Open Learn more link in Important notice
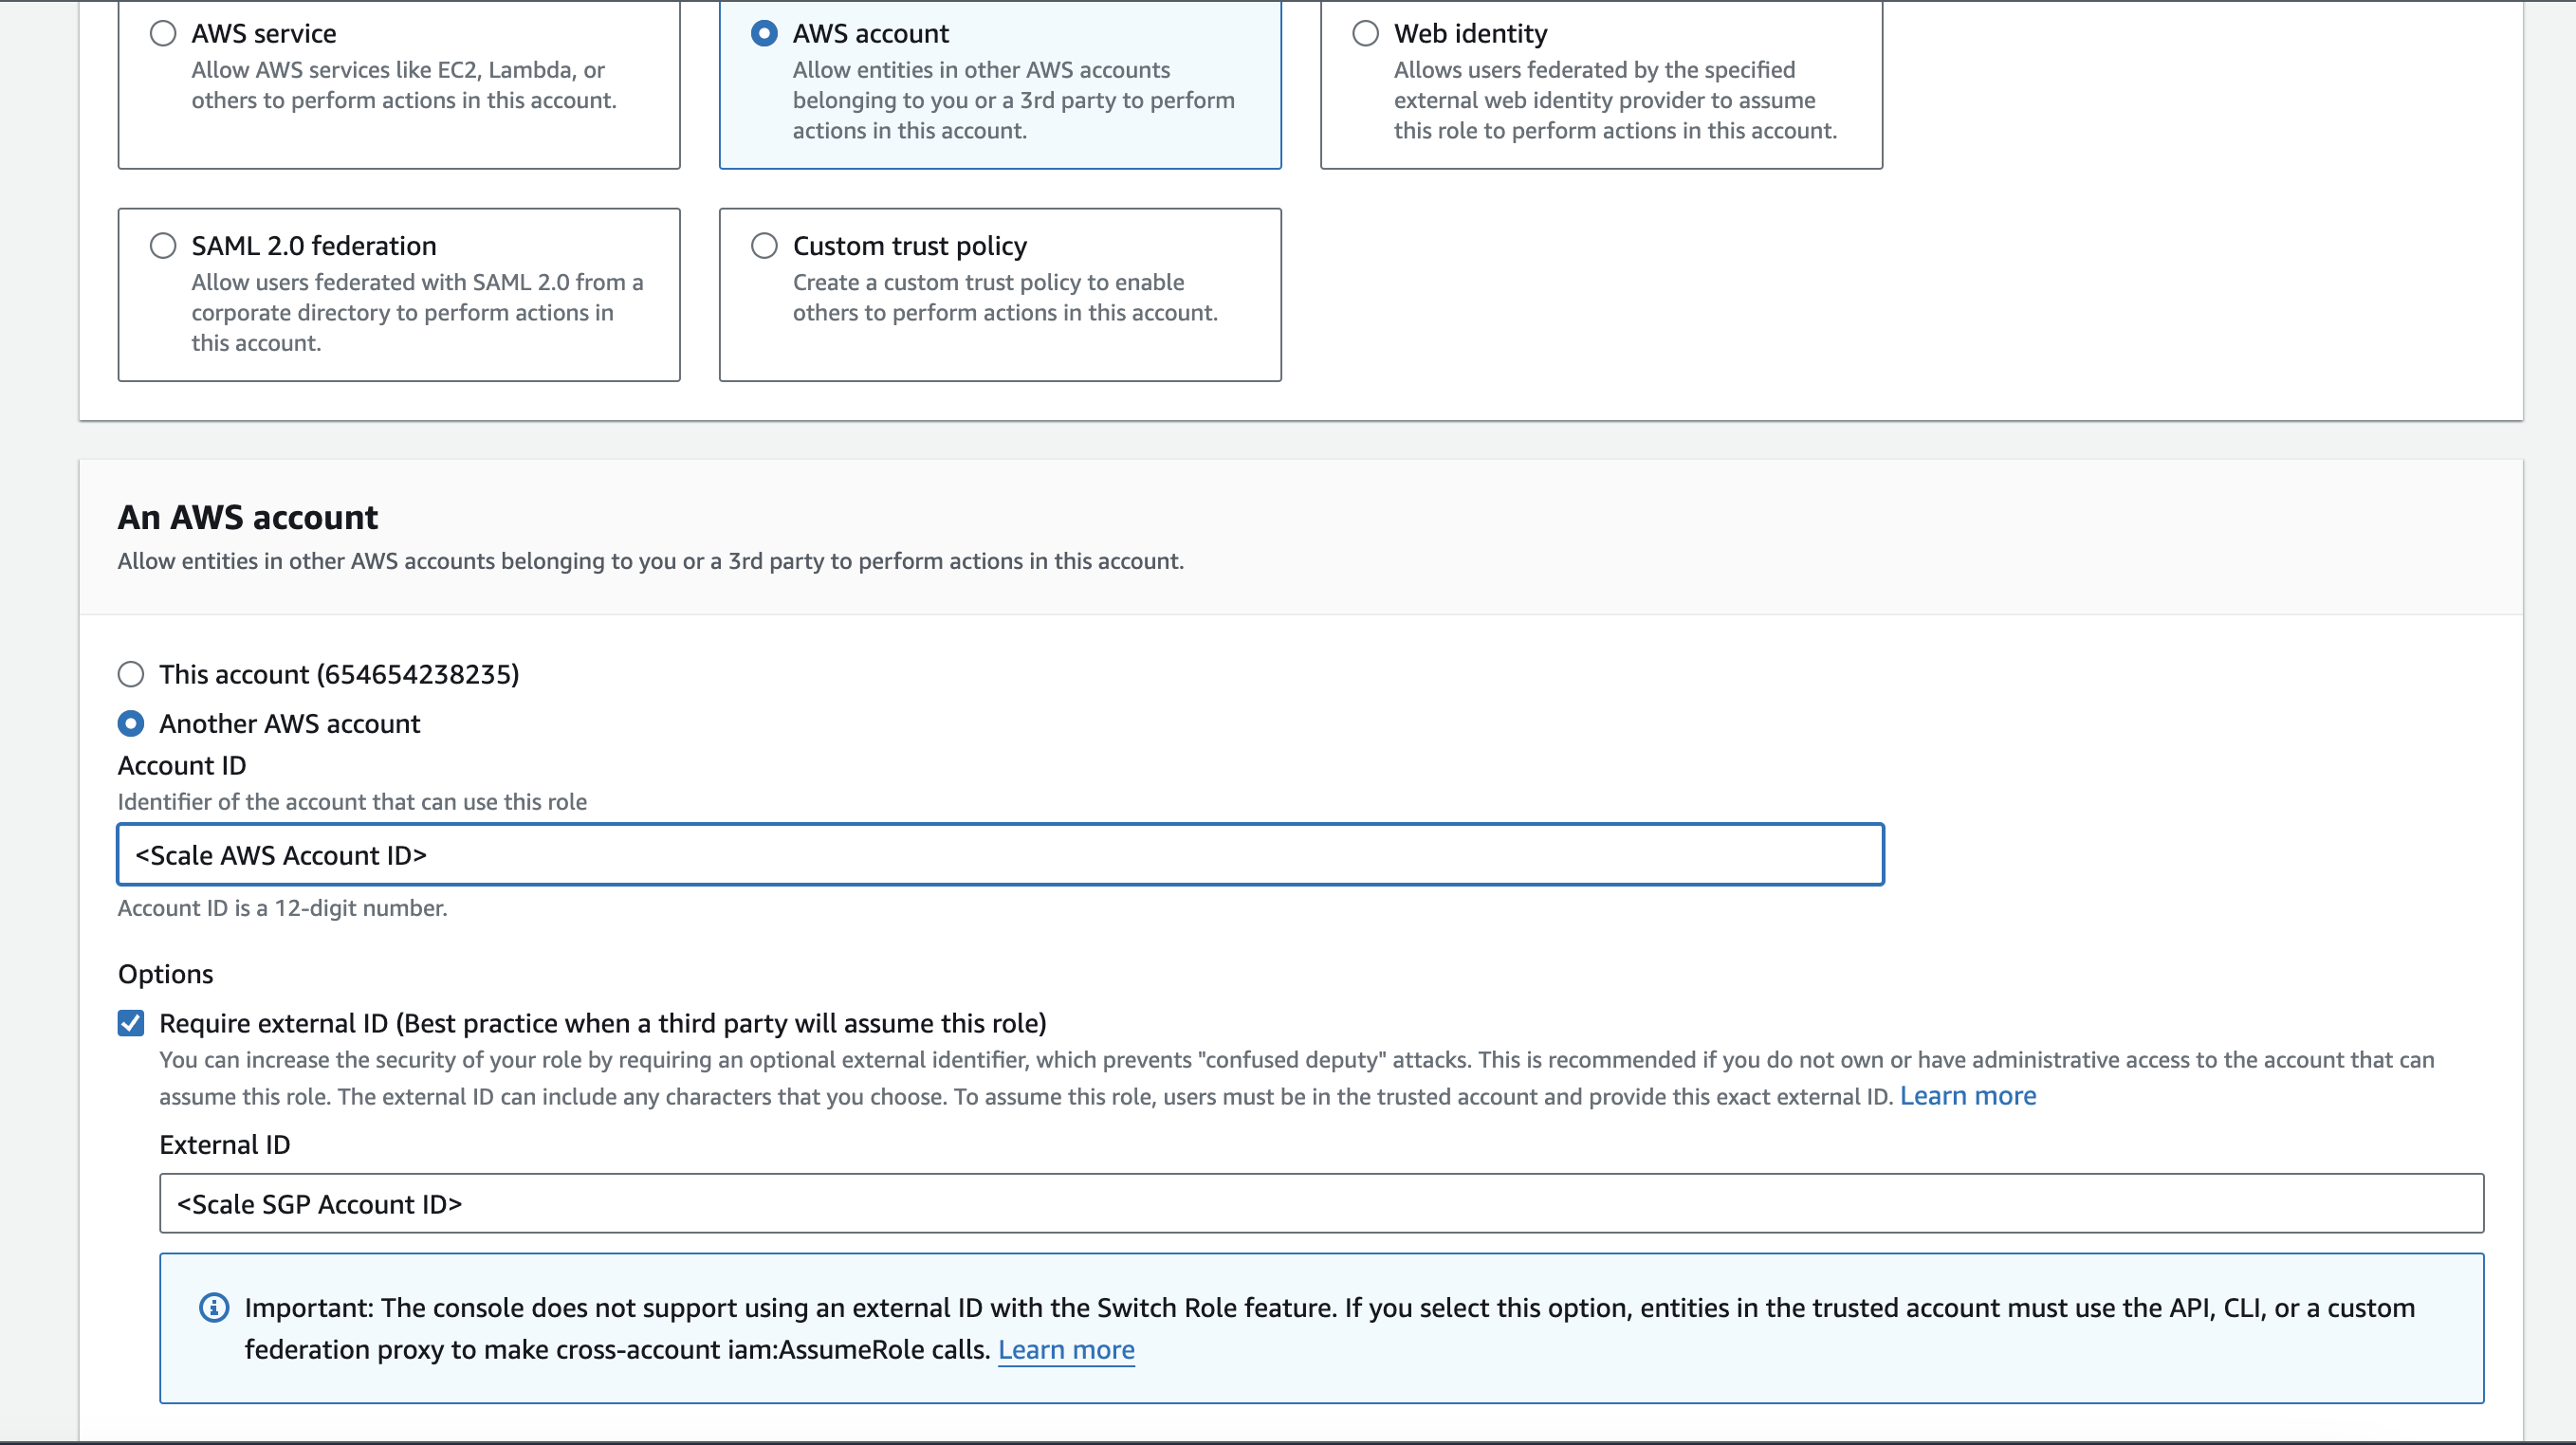2576x1445 pixels. point(1066,1350)
